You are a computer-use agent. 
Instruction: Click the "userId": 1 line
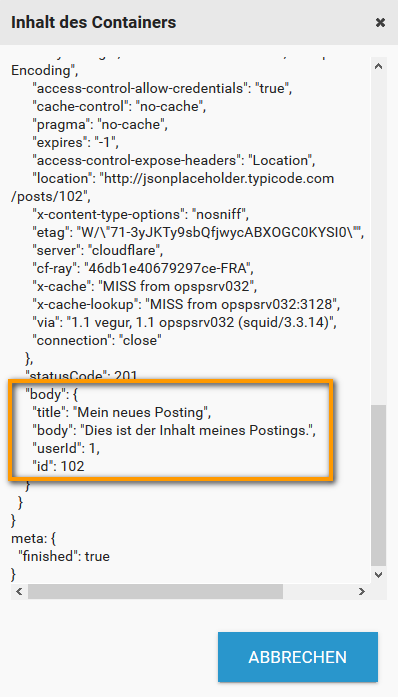pos(66,449)
